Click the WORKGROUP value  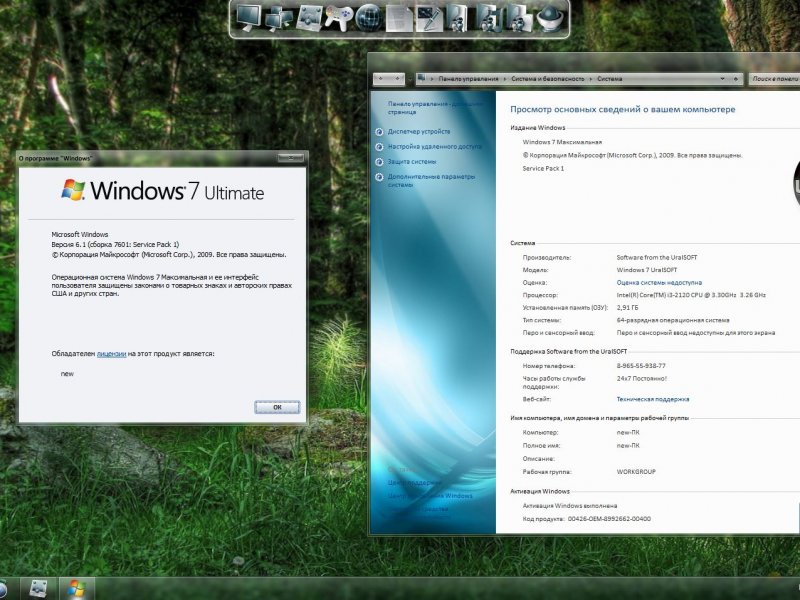point(636,472)
